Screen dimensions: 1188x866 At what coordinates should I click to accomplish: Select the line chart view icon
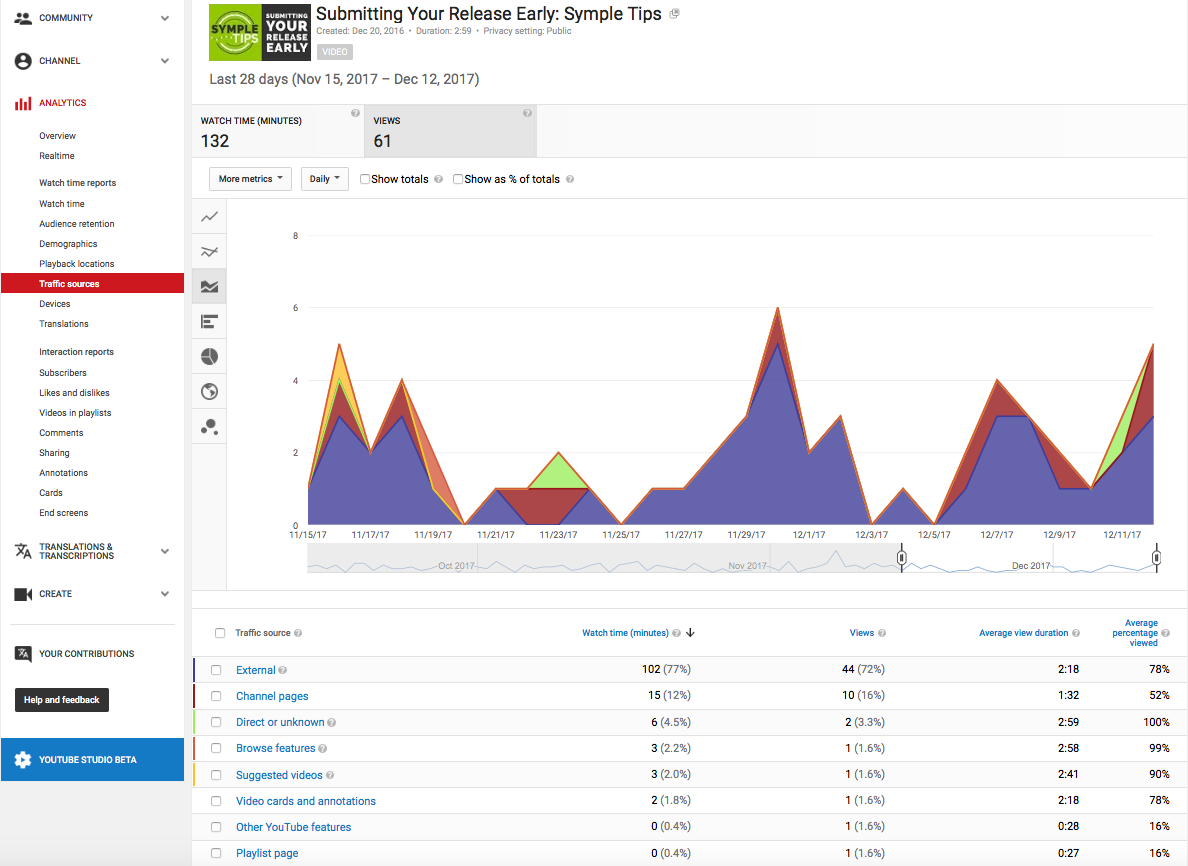click(209, 217)
